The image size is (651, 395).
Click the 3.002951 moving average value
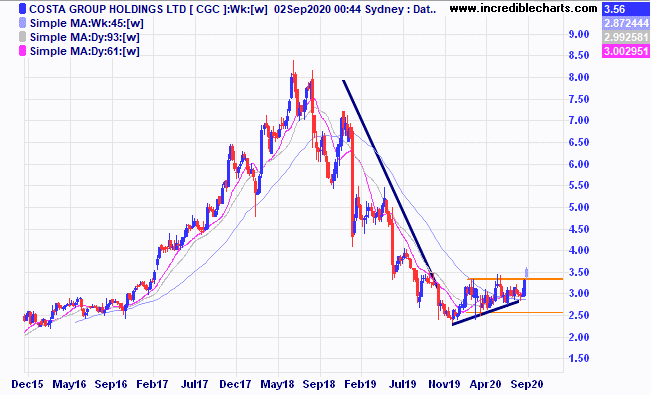pos(625,52)
